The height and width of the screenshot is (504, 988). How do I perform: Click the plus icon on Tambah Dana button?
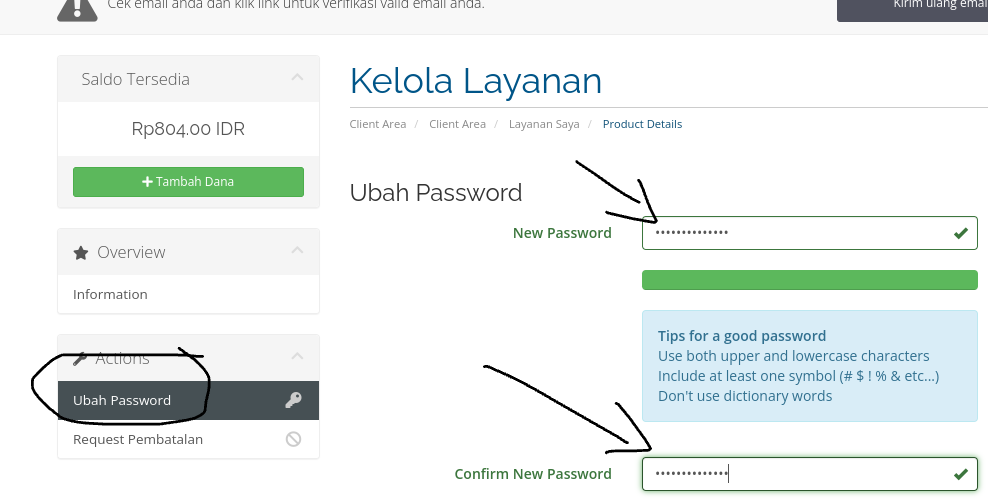click(x=147, y=181)
